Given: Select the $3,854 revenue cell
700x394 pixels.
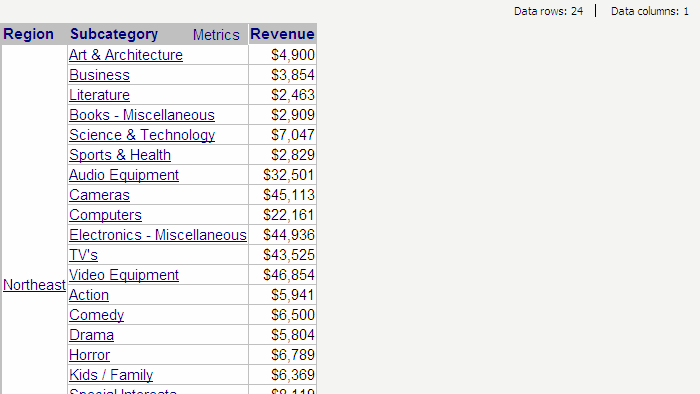Looking at the screenshot, I should coord(282,75).
